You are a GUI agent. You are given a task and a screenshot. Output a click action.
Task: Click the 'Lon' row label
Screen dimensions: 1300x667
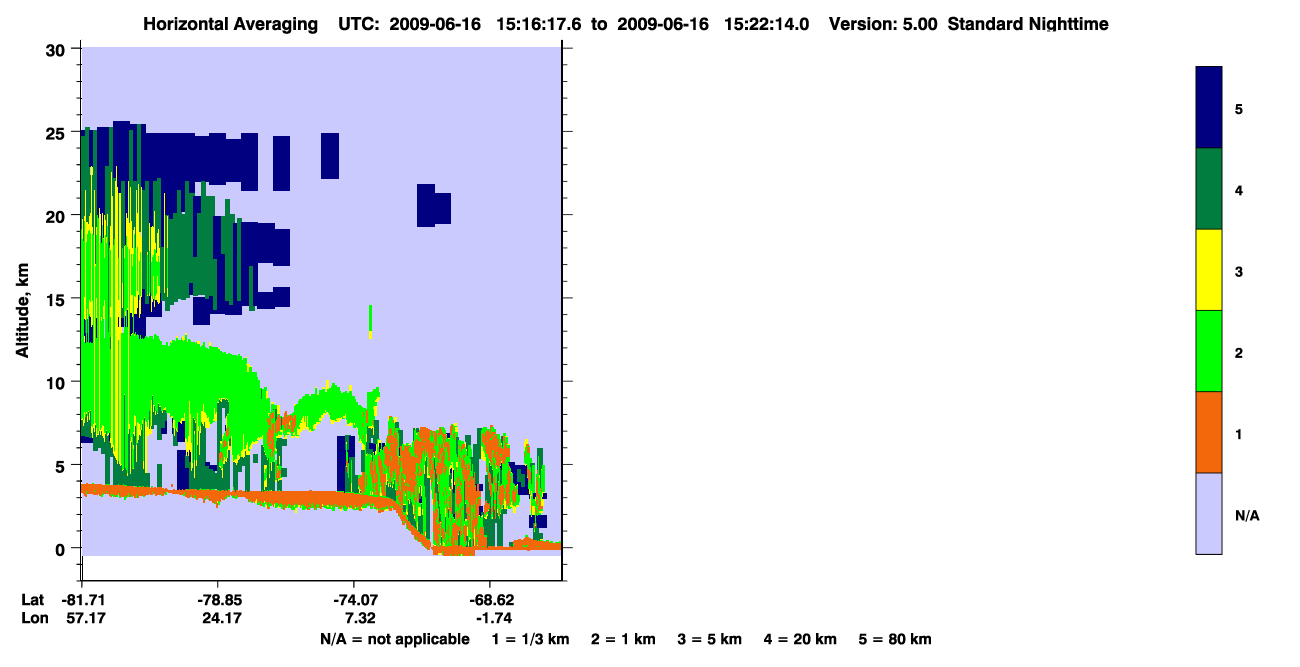(x=34, y=618)
